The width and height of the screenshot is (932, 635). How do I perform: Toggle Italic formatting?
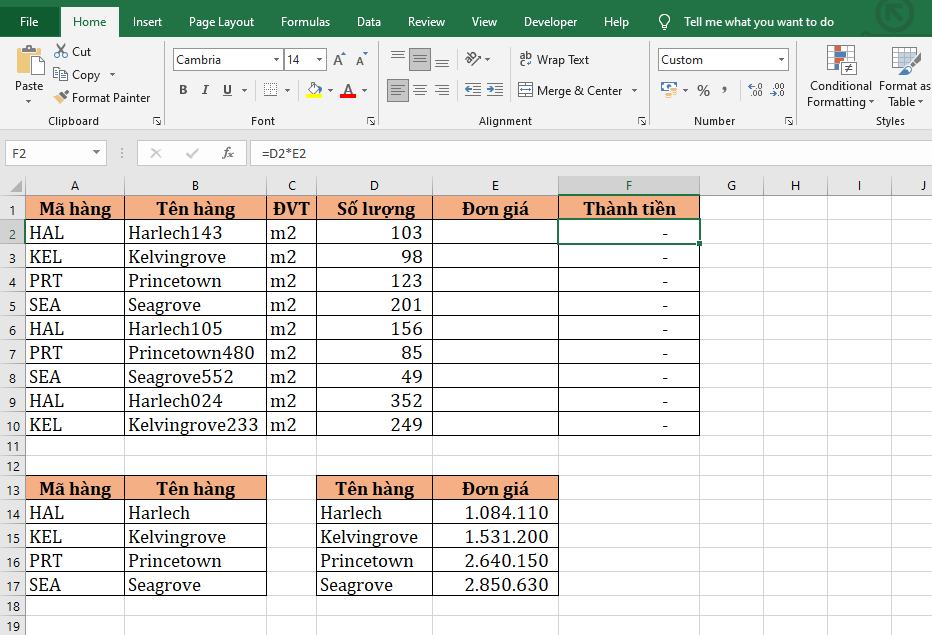pos(205,90)
